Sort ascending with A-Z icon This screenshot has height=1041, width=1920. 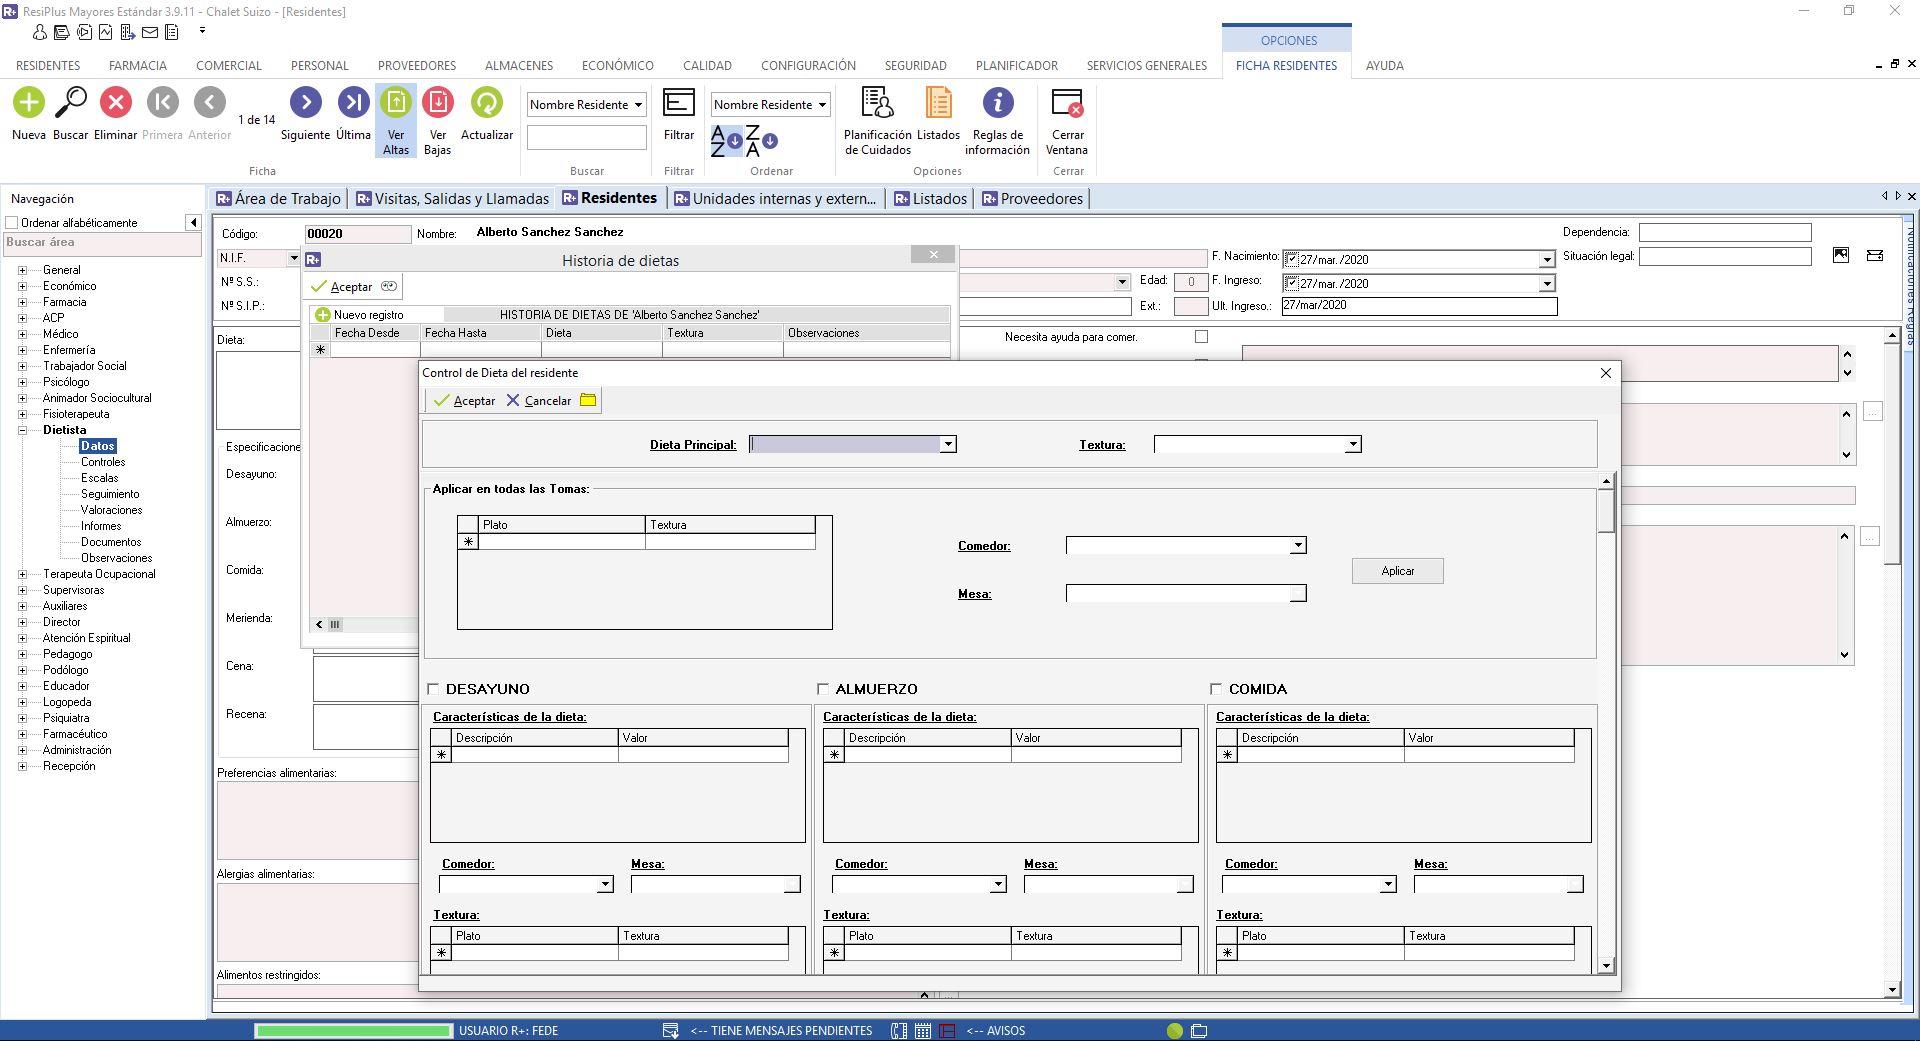(726, 141)
